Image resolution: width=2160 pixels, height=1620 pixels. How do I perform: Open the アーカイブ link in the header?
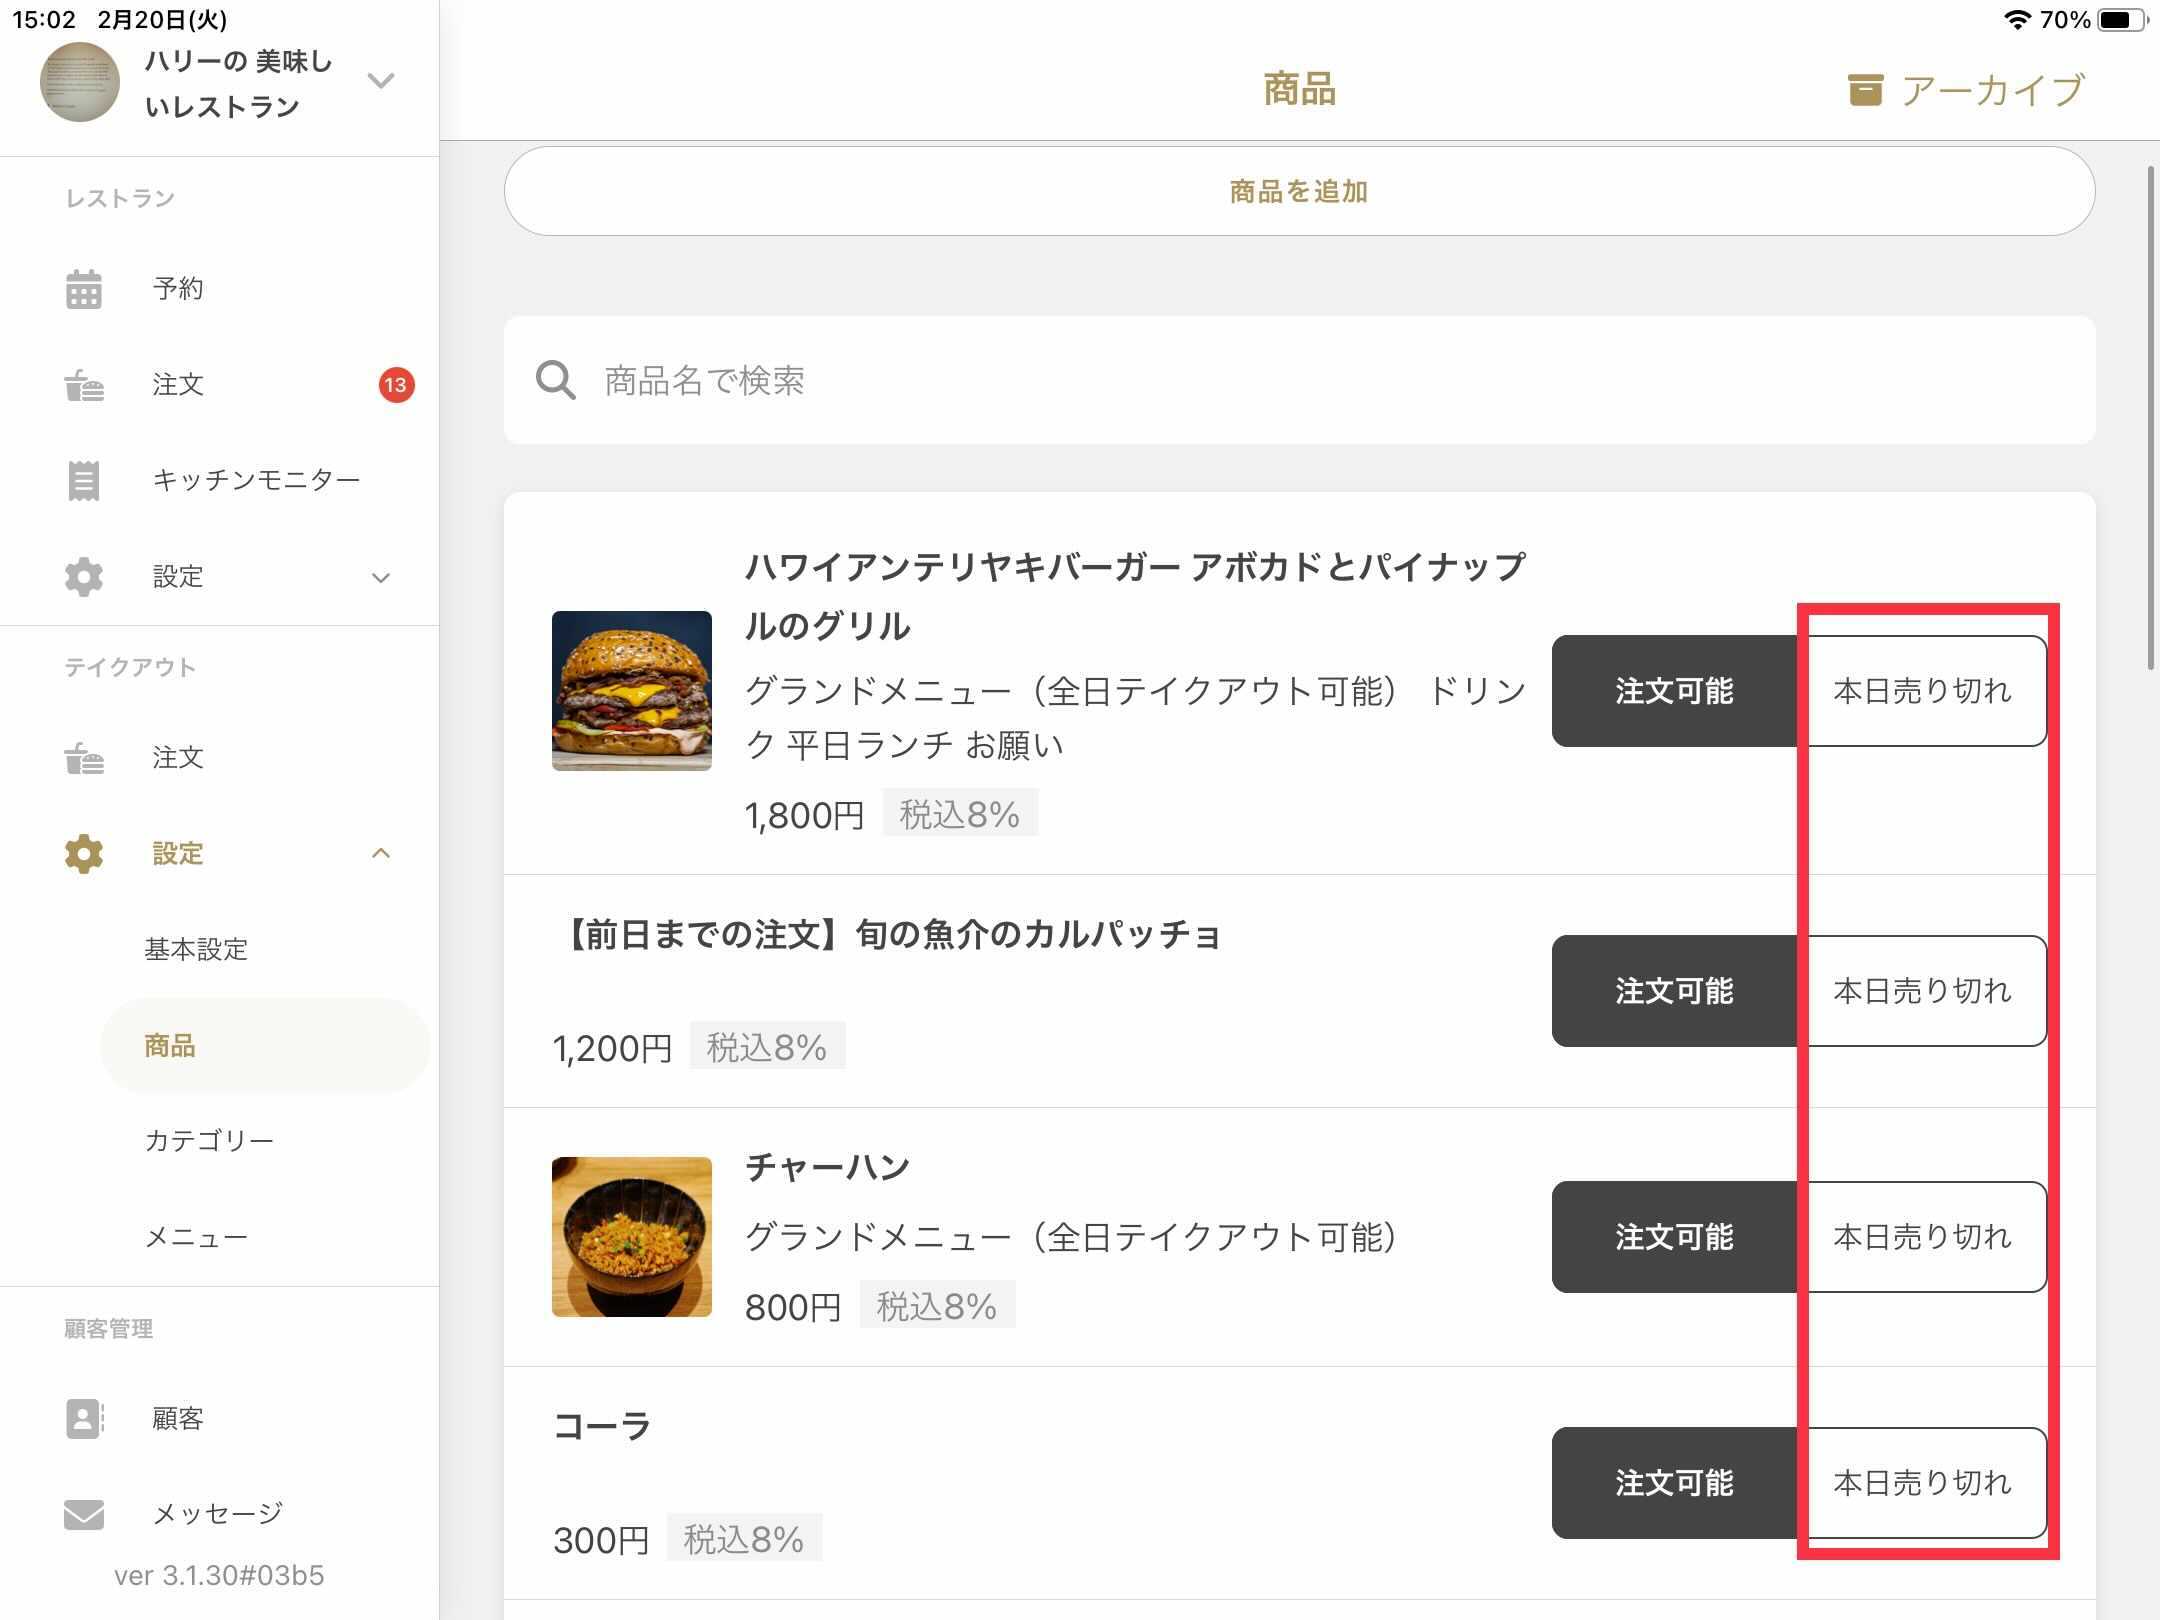tap(1992, 90)
